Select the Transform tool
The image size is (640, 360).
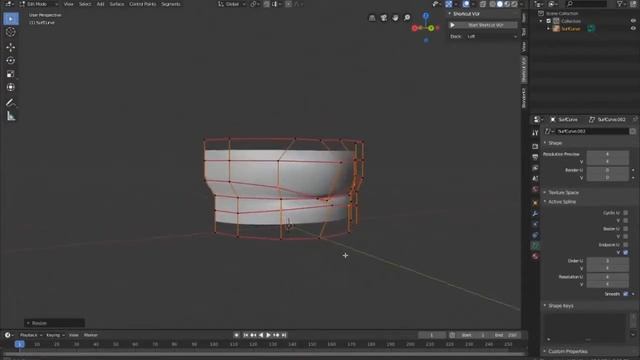point(11,87)
